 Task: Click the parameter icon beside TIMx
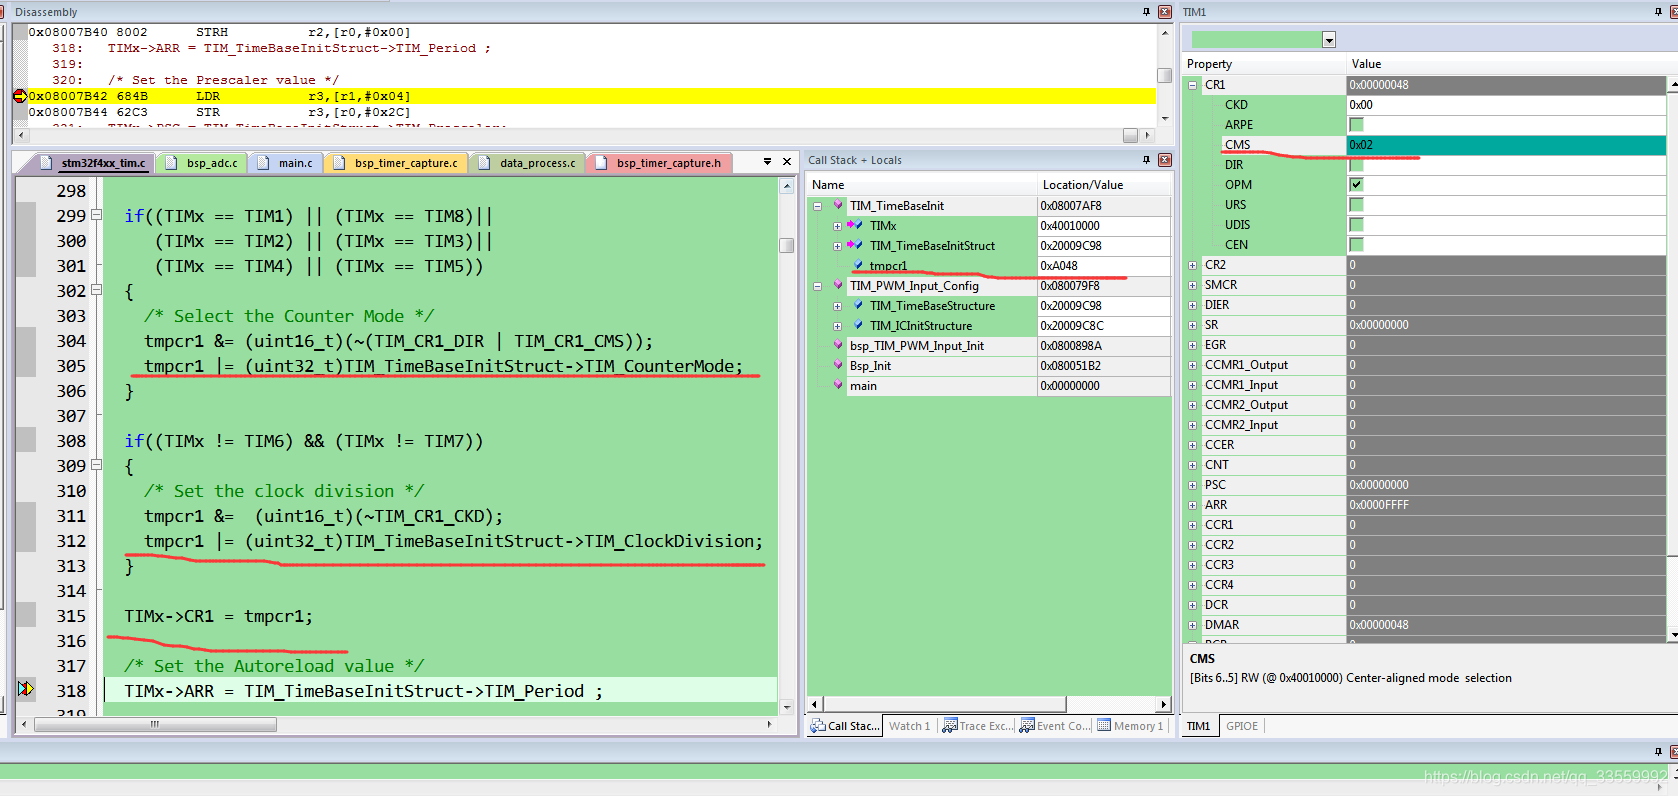(855, 225)
